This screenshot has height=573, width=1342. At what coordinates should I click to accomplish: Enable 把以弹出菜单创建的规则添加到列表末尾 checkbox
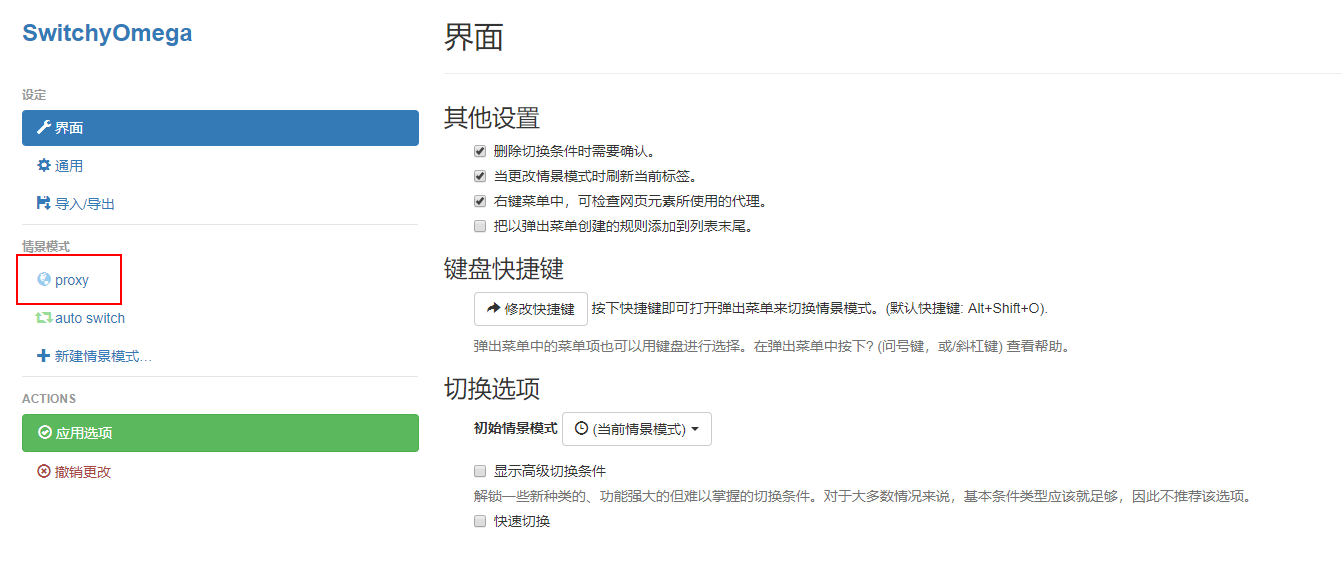pyautogui.click(x=480, y=226)
